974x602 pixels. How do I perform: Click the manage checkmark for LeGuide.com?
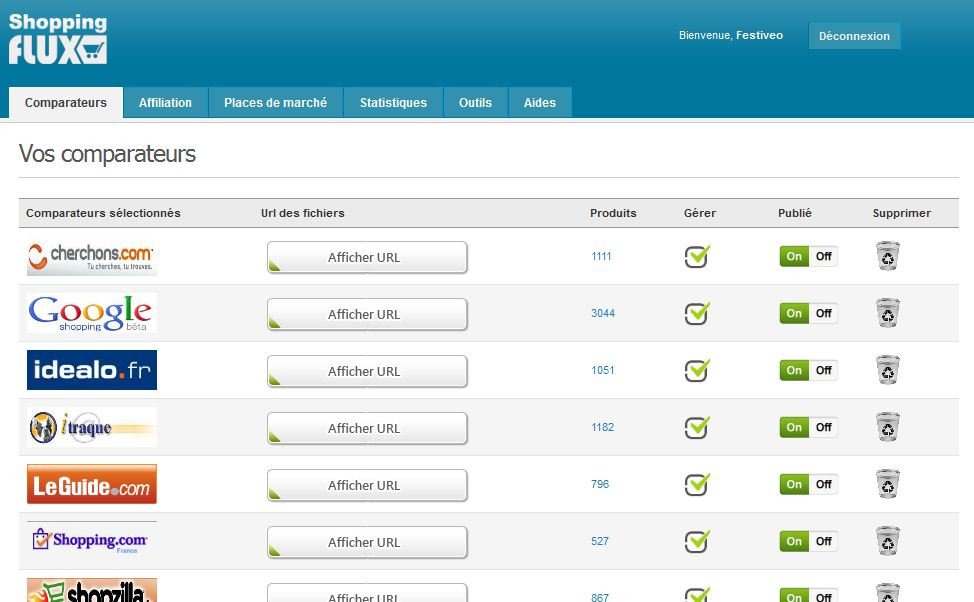[697, 485]
